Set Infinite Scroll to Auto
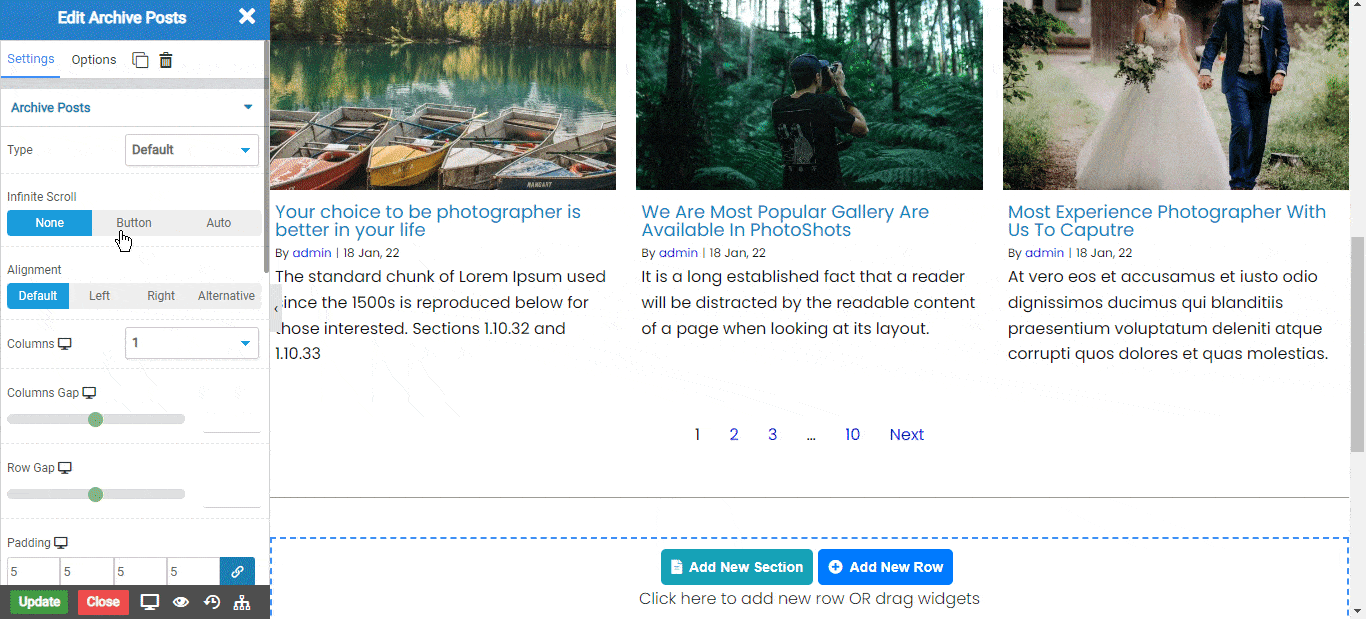 point(218,223)
